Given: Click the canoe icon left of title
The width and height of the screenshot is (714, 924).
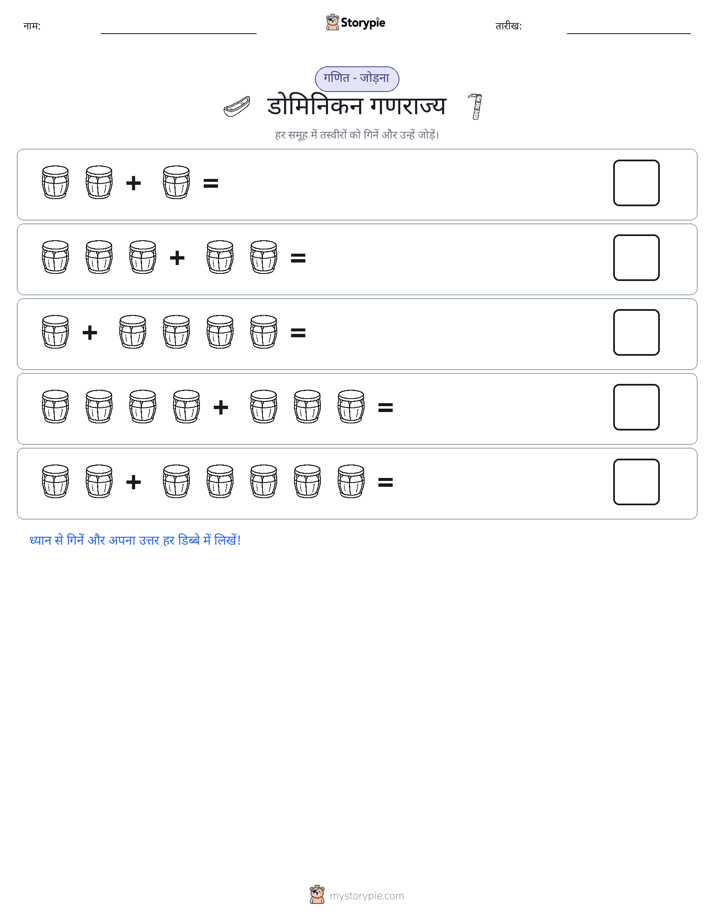Looking at the screenshot, I should coord(237,107).
